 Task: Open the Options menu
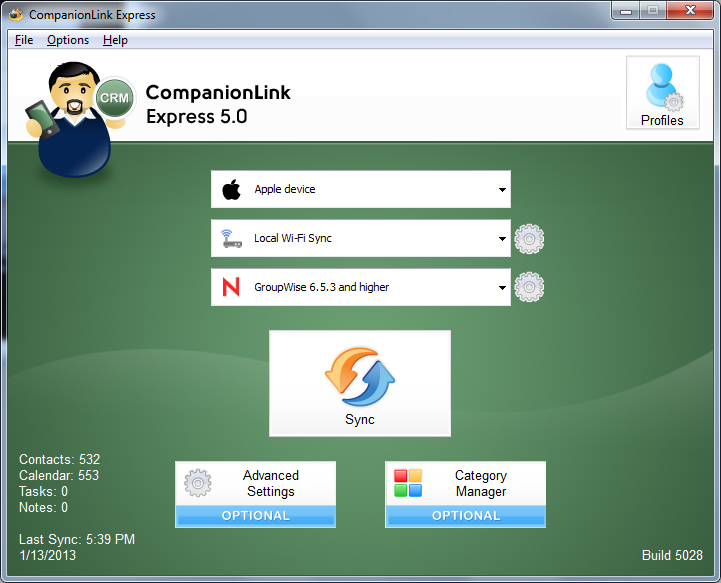pos(68,40)
